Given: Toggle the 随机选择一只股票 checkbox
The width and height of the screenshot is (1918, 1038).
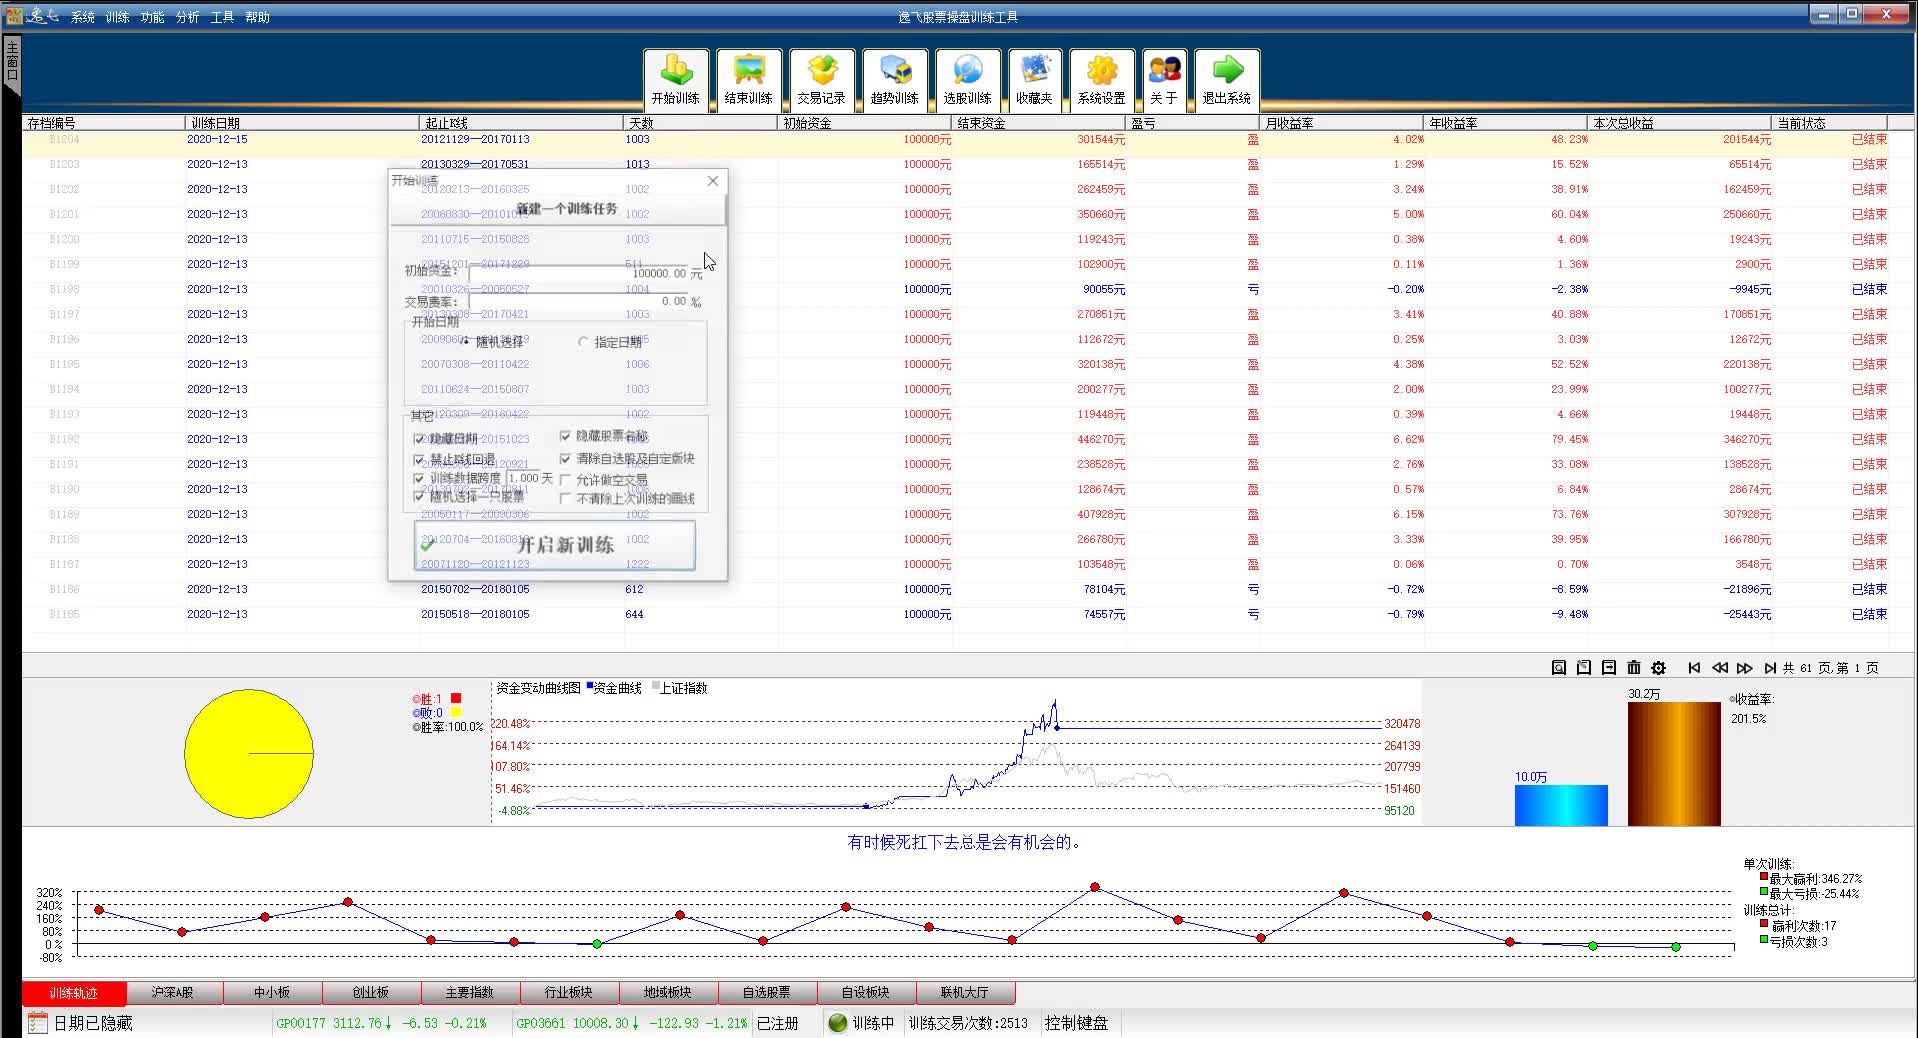Looking at the screenshot, I should click(x=419, y=497).
